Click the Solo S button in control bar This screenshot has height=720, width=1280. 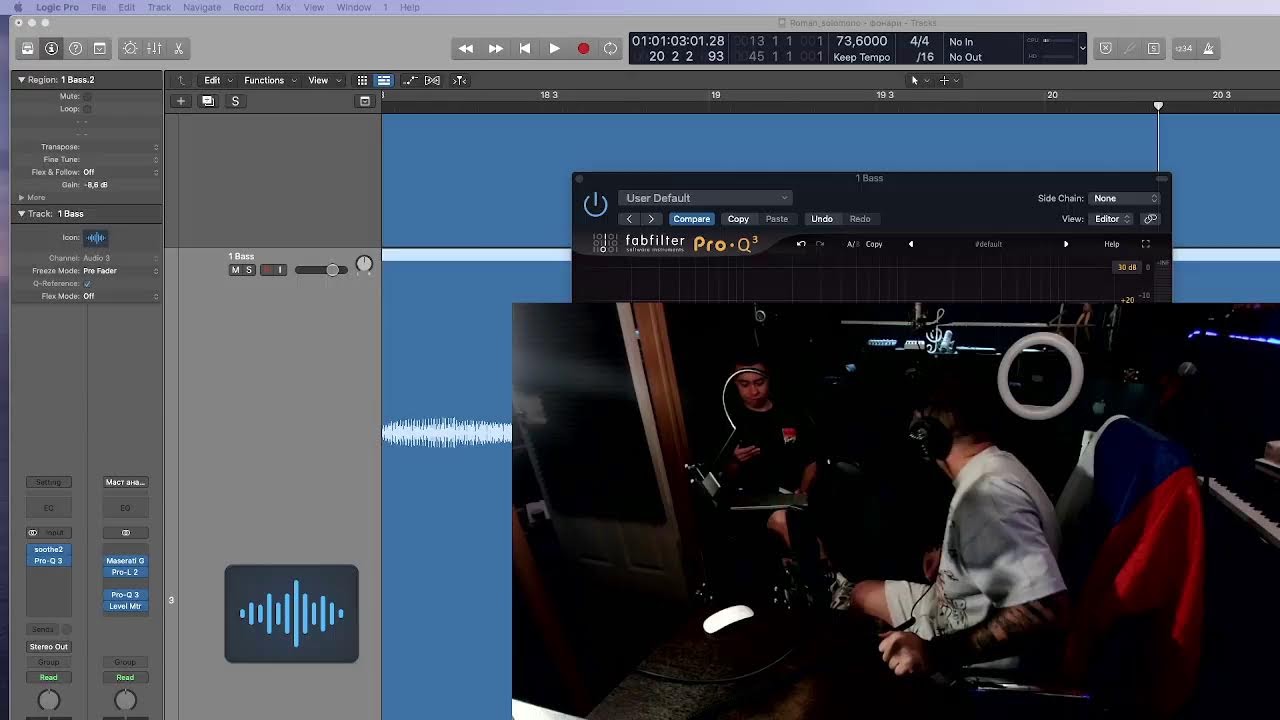click(x=1153, y=48)
